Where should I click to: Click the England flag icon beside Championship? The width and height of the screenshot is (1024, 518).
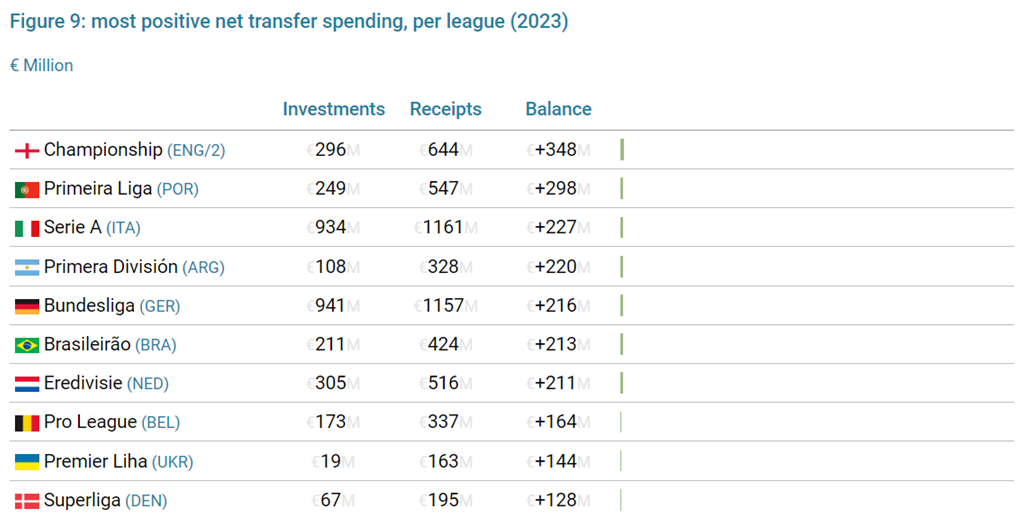[27, 151]
